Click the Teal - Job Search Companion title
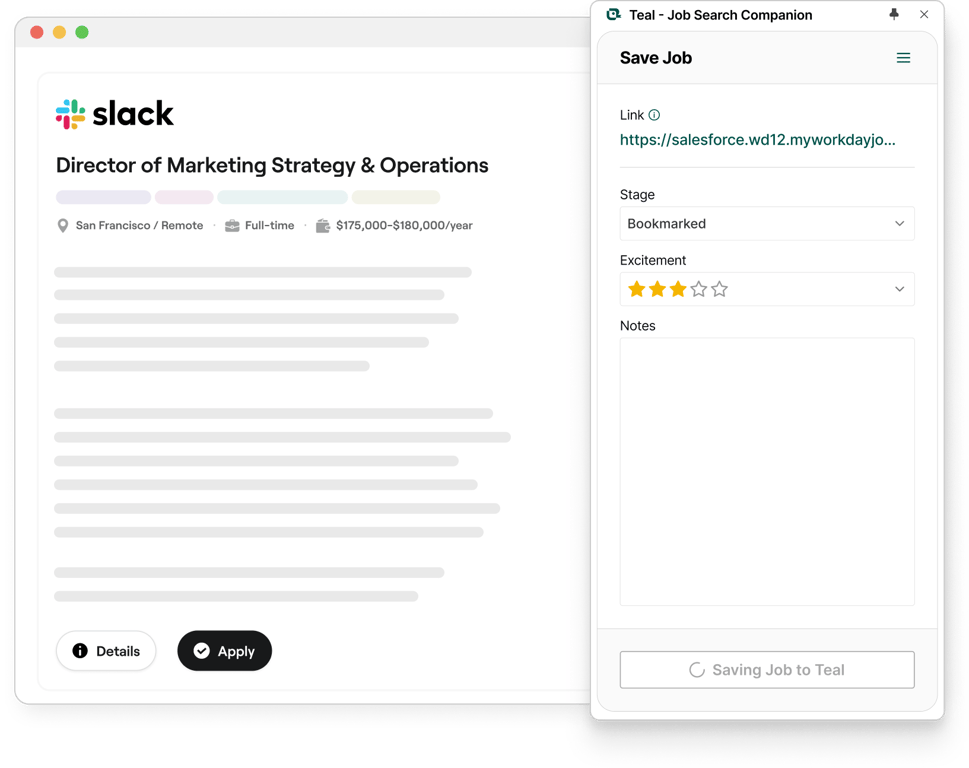Image resolution: width=969 pixels, height=768 pixels. (721, 15)
